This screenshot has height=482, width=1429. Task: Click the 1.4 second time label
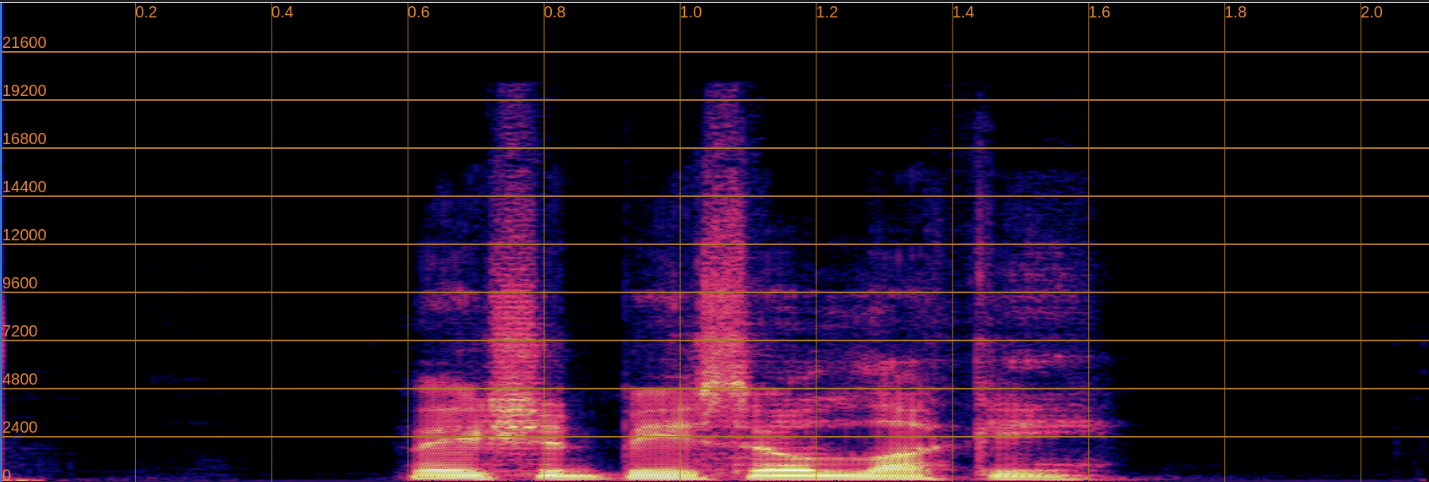(963, 13)
